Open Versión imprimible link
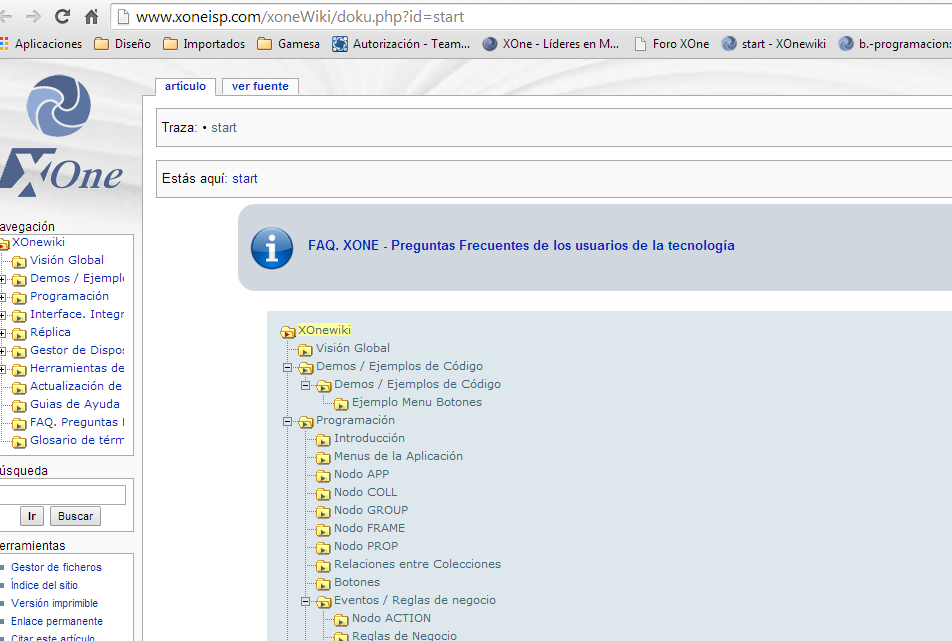The height and width of the screenshot is (641, 952). (55, 603)
